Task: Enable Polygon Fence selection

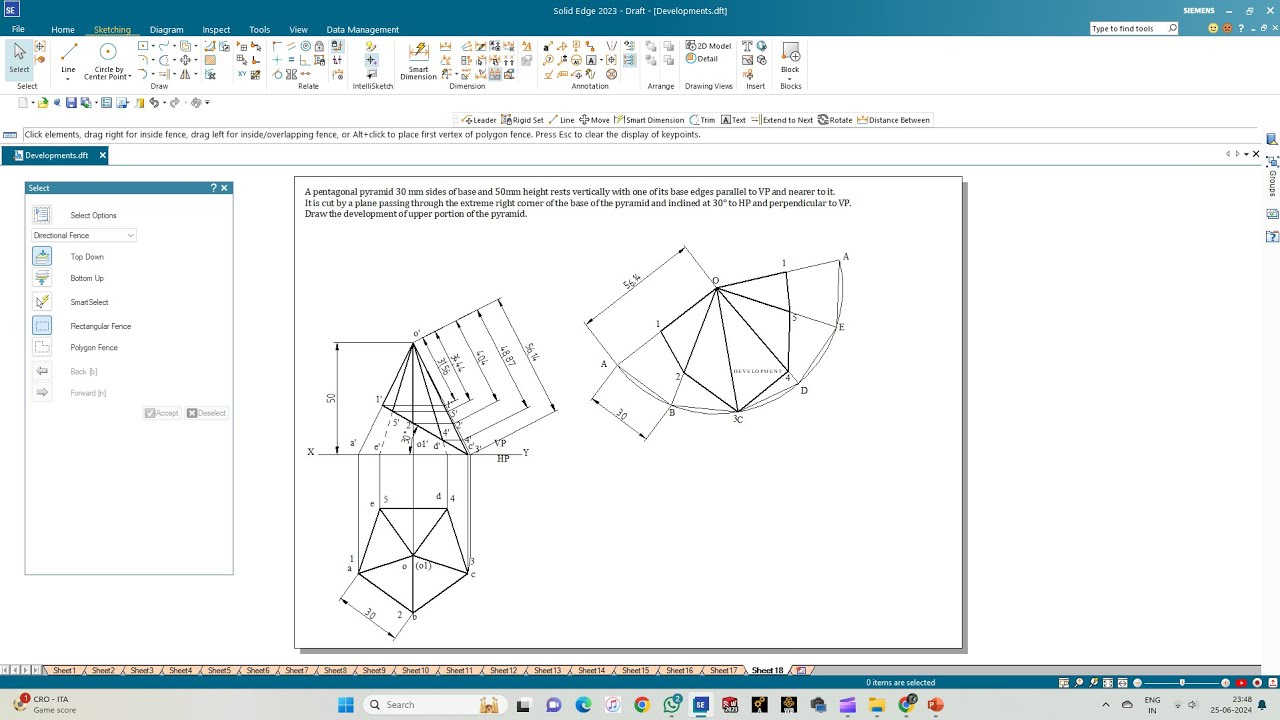Action: 42,347
